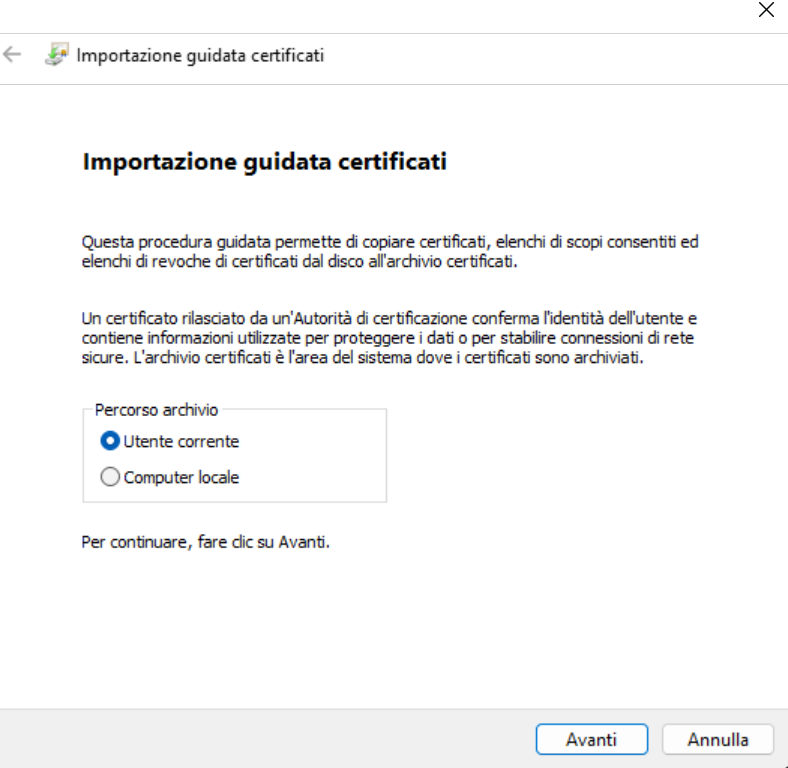Select the Computer locale radio button
This screenshot has height=768, width=788.
pyautogui.click(x=110, y=476)
